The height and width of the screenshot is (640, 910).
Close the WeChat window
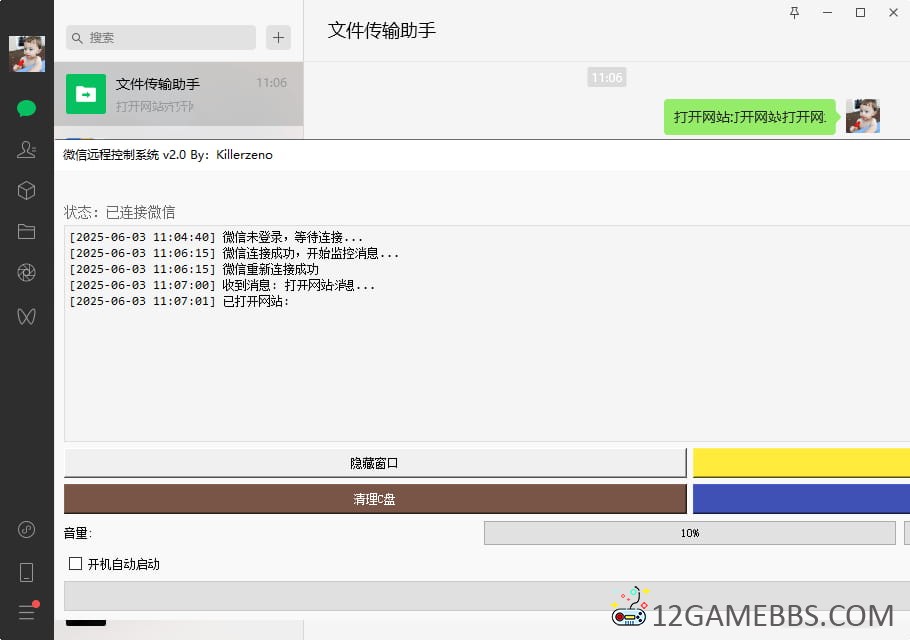click(x=894, y=12)
